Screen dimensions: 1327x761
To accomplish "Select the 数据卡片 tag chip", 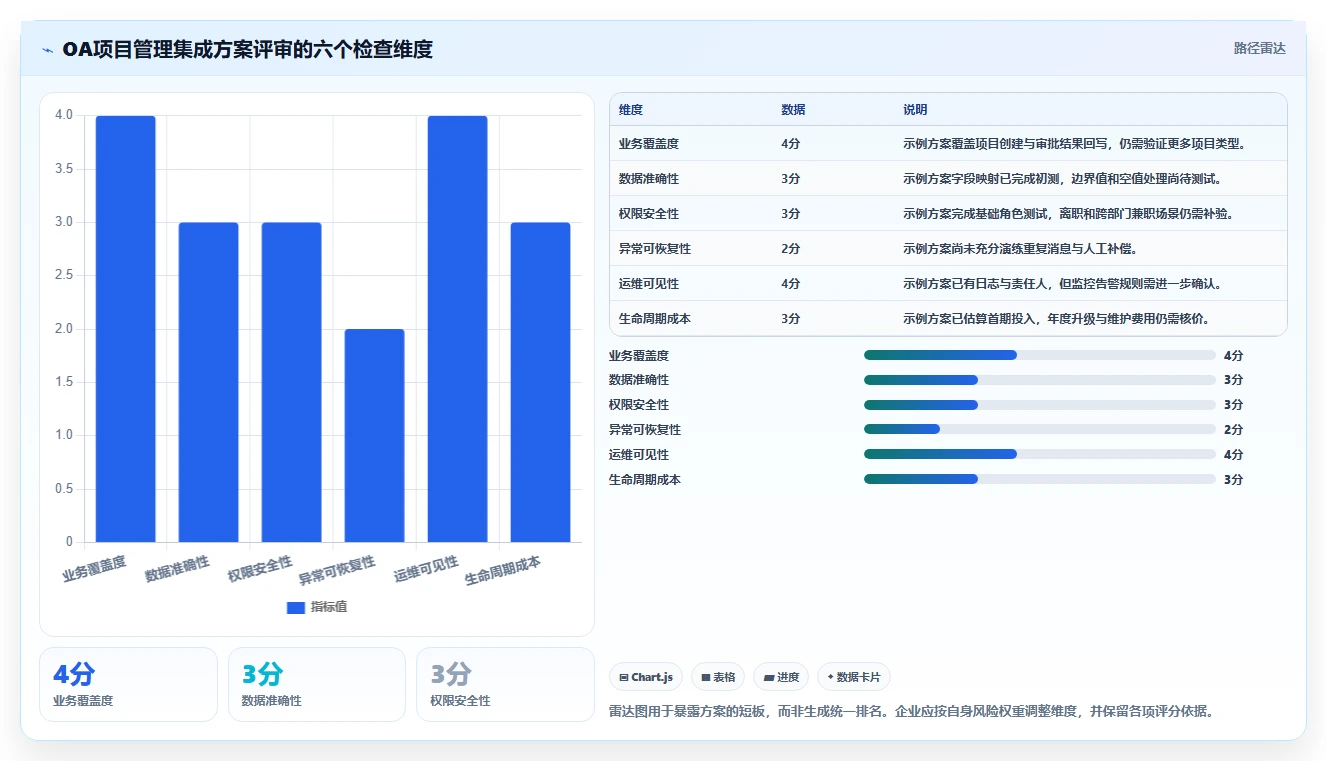I will click(853, 677).
